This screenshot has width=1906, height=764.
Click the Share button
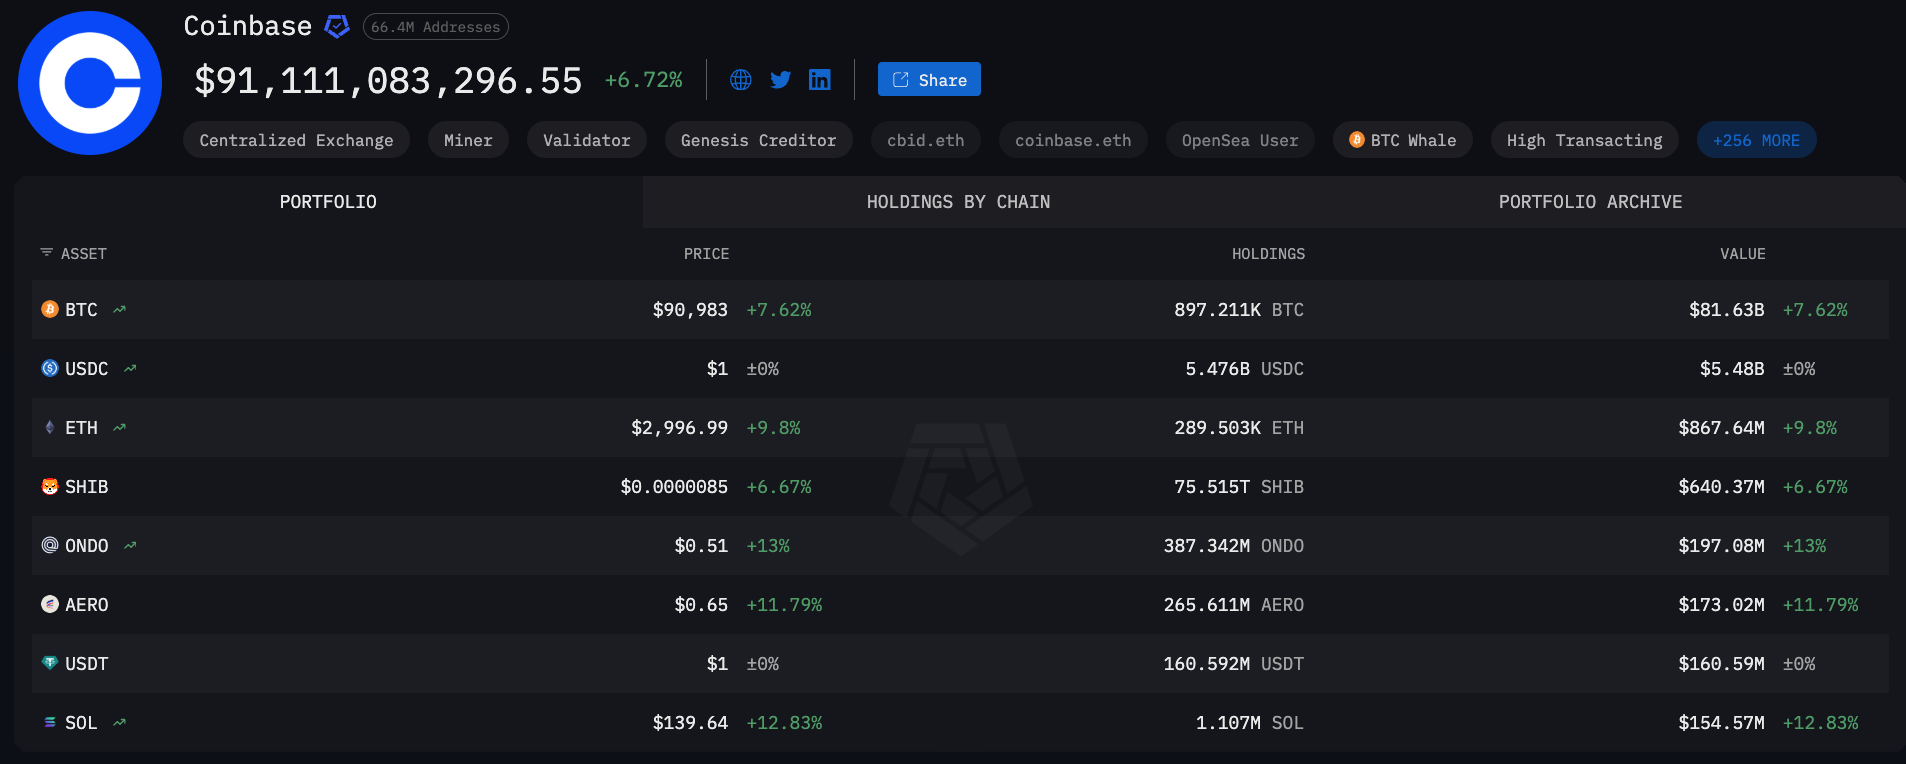coord(929,80)
